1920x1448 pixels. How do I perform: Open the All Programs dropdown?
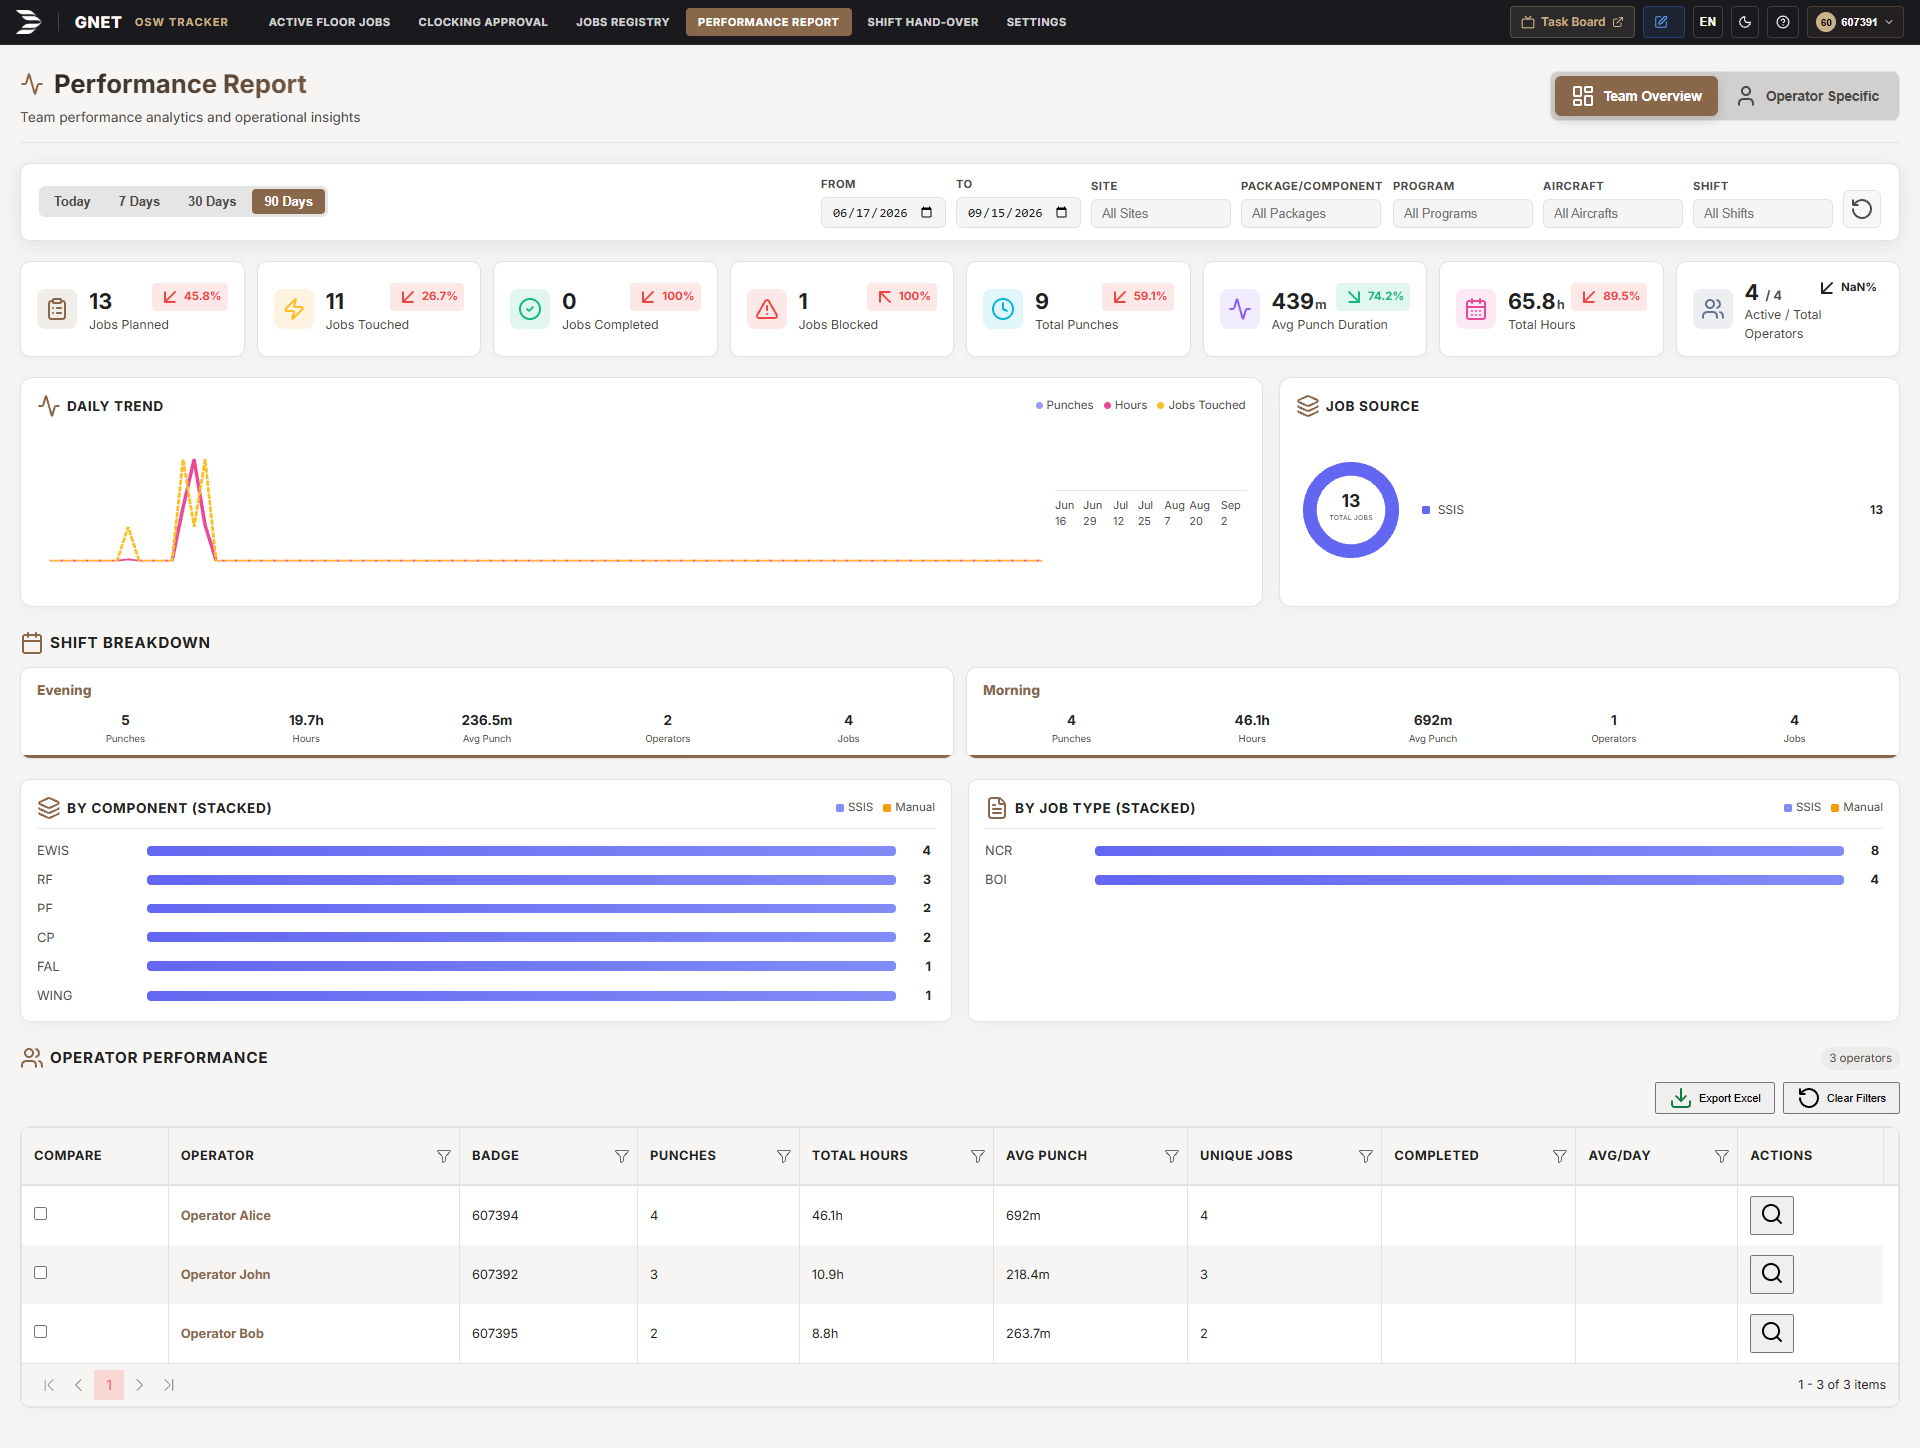[1462, 213]
